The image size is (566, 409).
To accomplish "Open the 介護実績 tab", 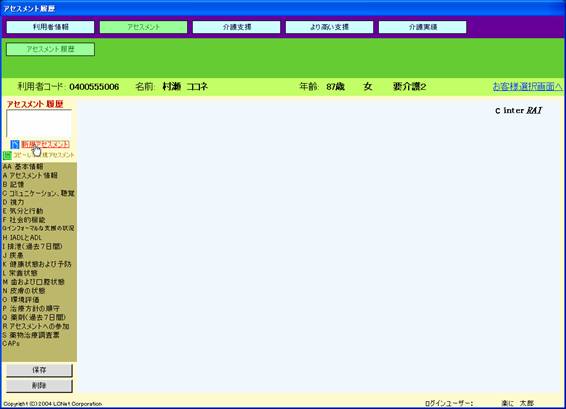I will tap(423, 27).
